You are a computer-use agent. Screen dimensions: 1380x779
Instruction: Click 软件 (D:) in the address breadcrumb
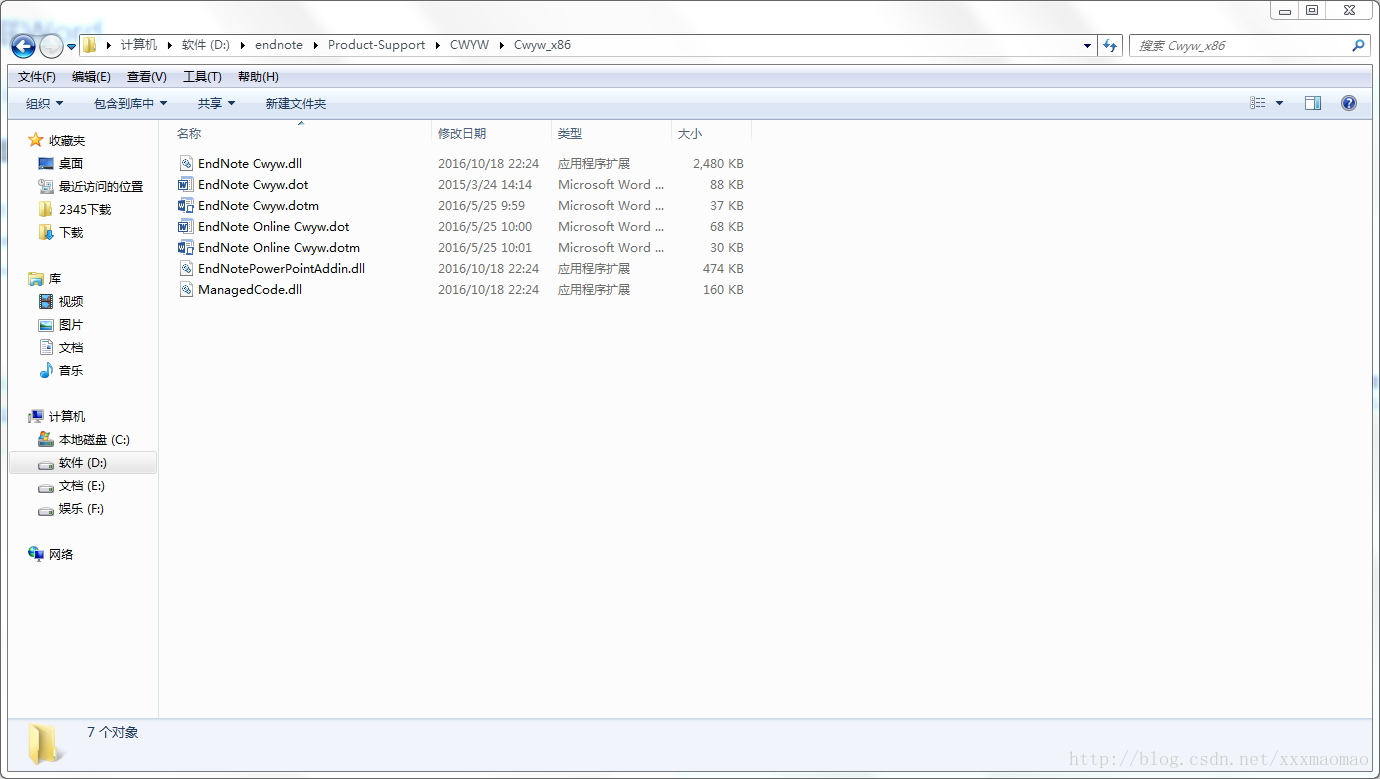click(x=206, y=45)
